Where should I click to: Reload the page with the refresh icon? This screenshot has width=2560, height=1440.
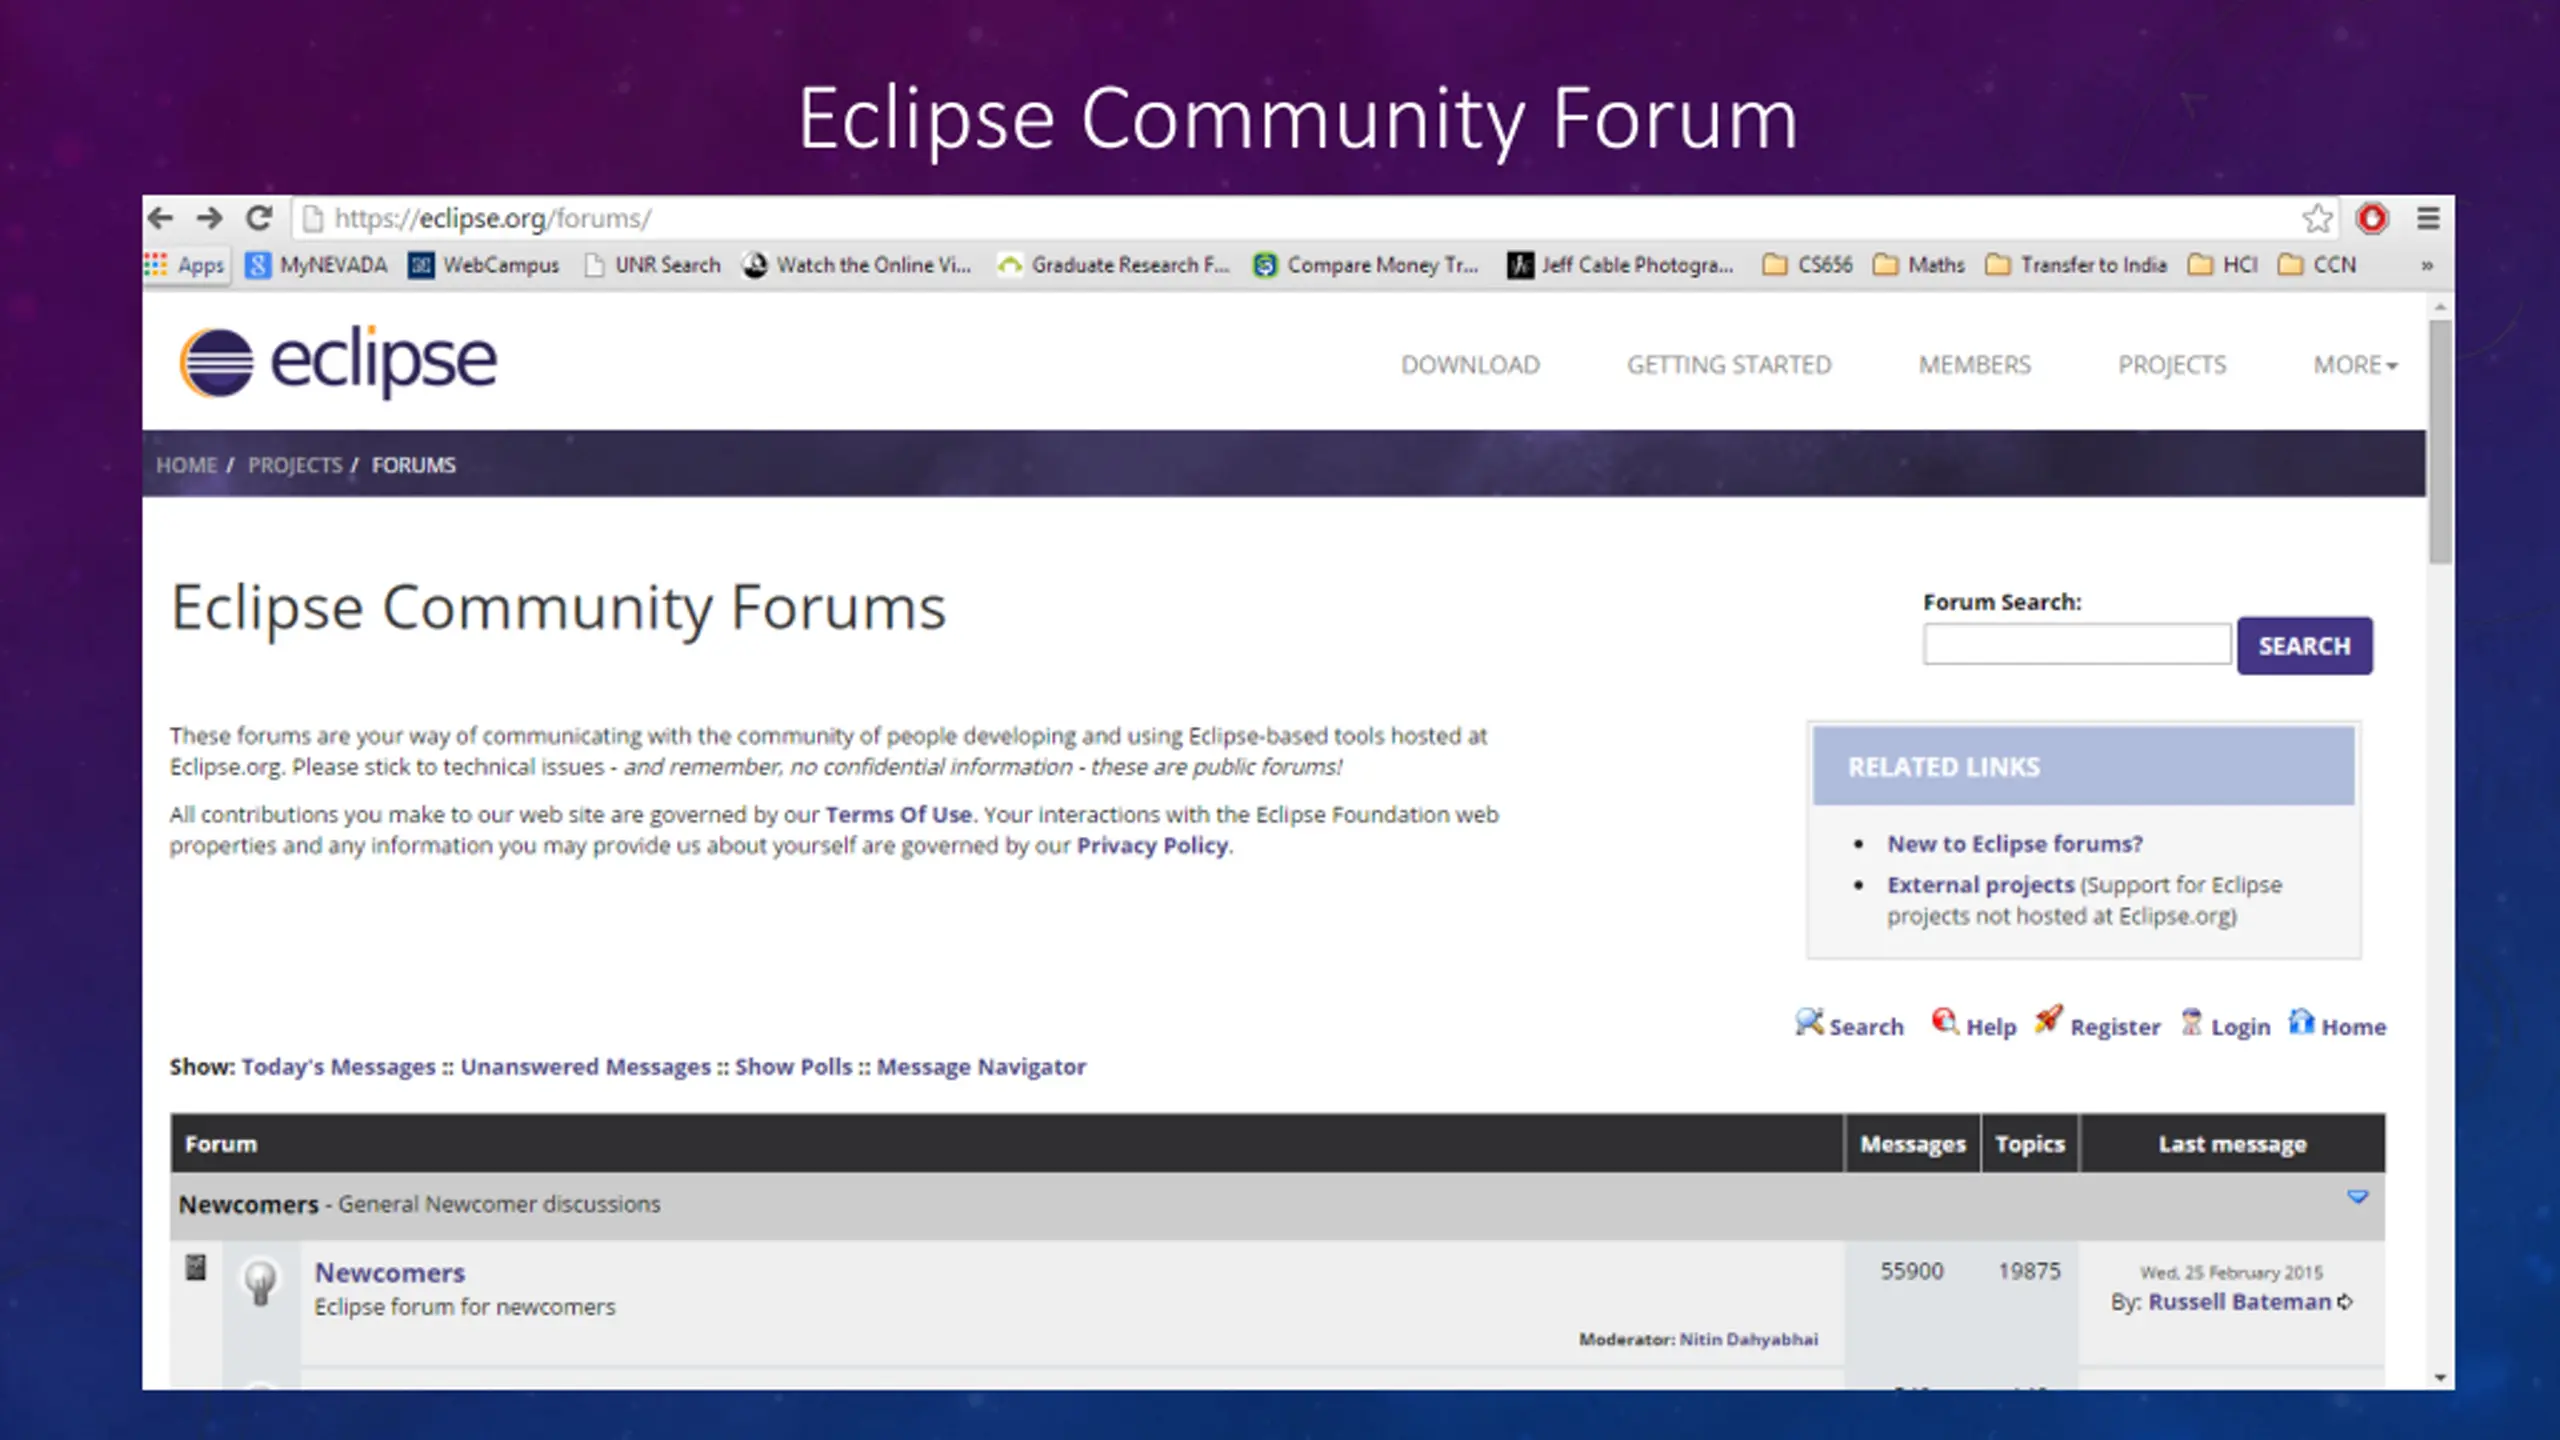pyautogui.click(x=260, y=217)
